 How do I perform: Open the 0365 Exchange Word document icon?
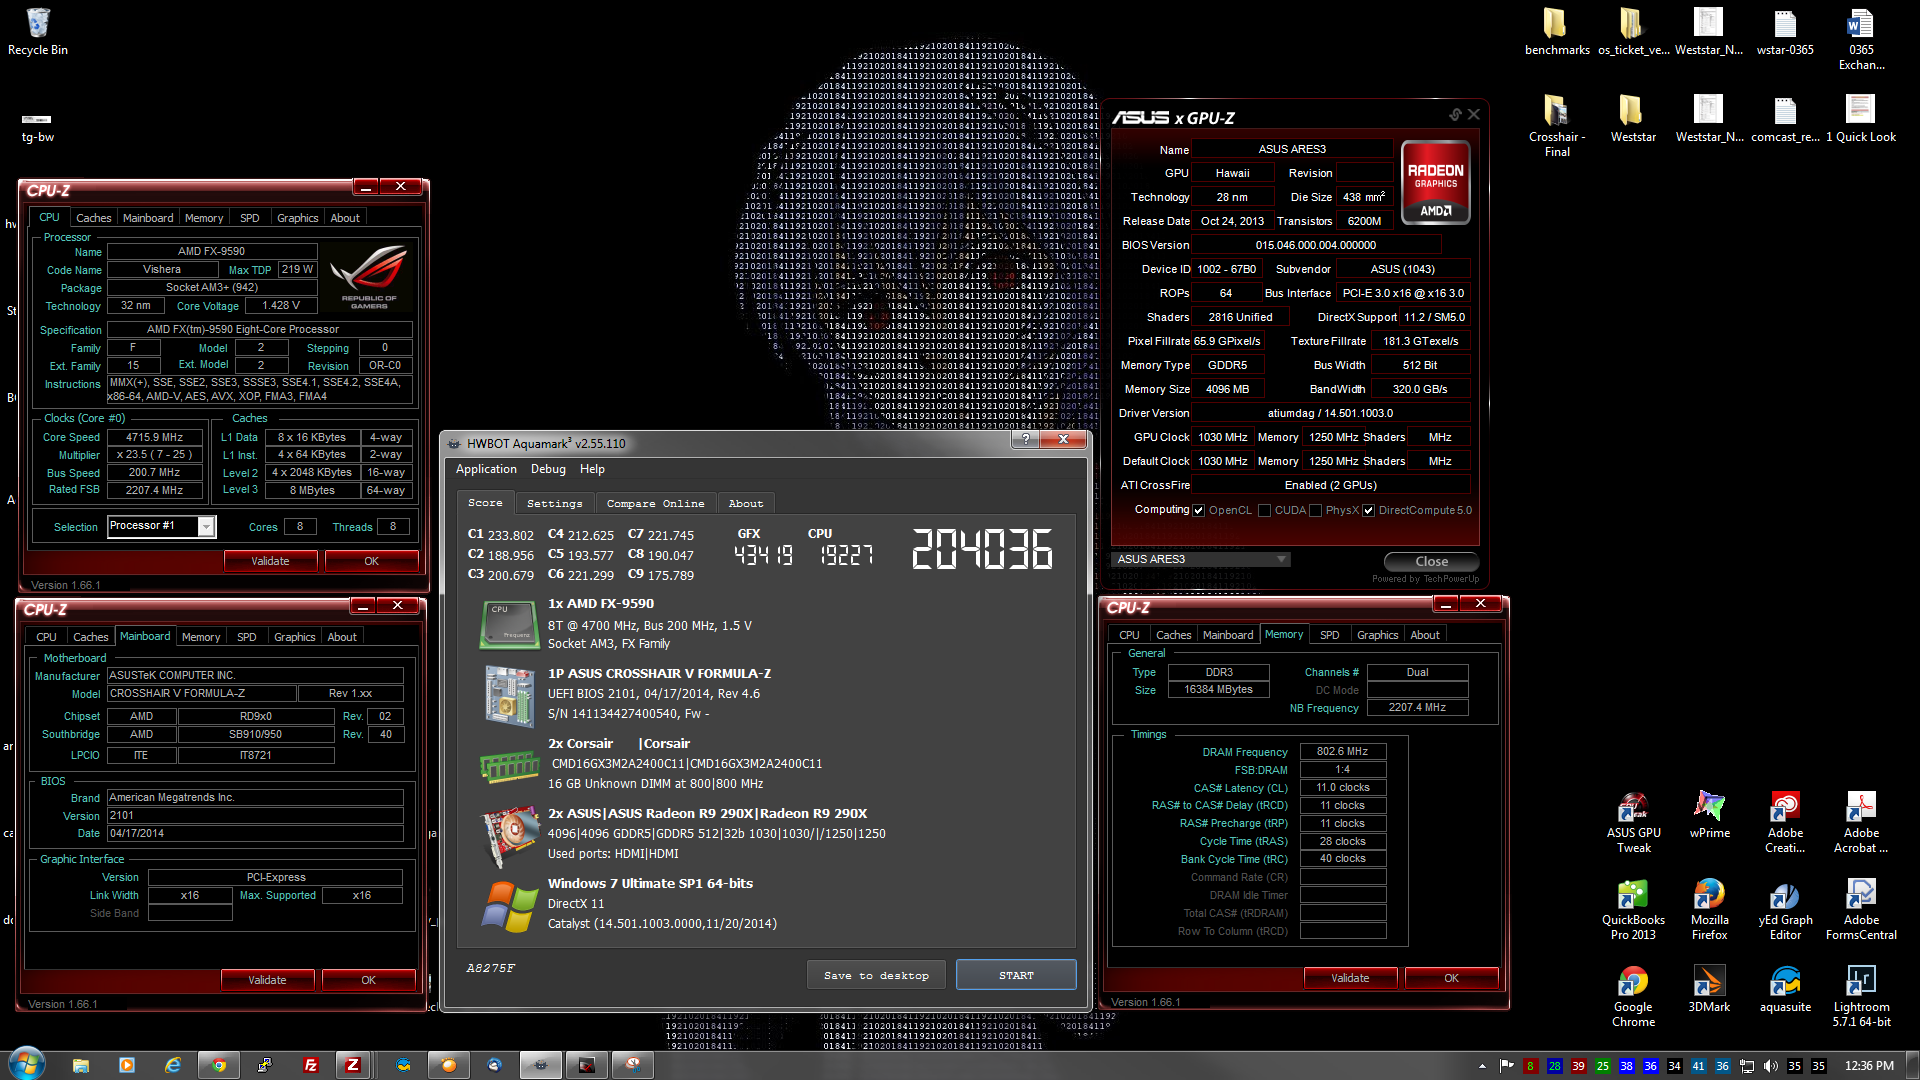1861,39
